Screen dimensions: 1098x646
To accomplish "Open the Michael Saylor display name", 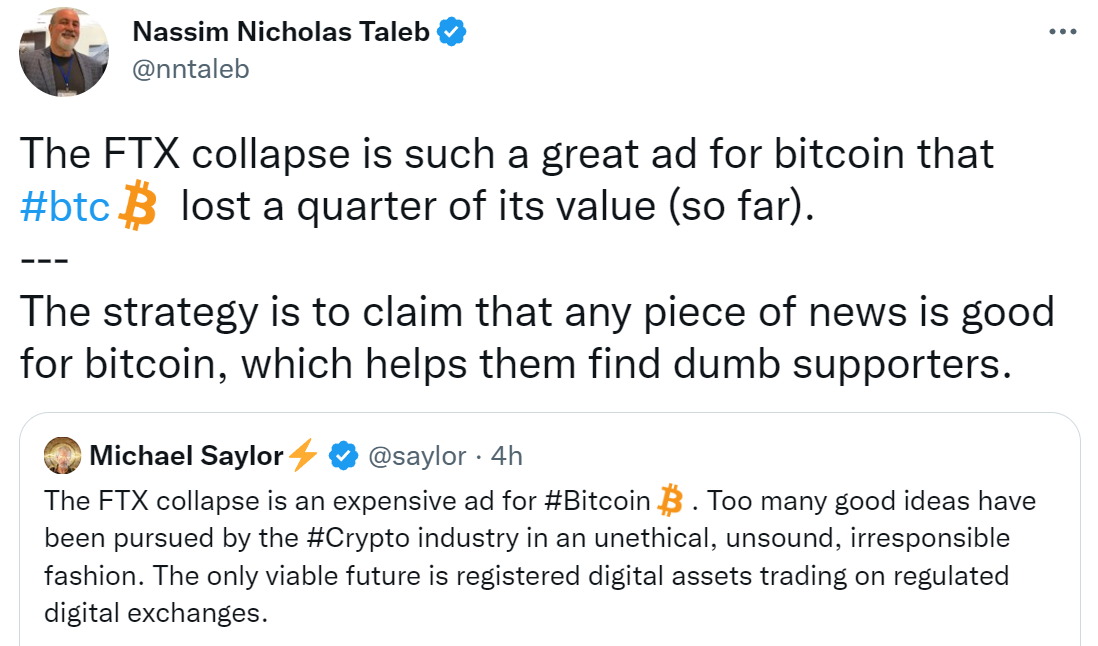I will (186, 456).
